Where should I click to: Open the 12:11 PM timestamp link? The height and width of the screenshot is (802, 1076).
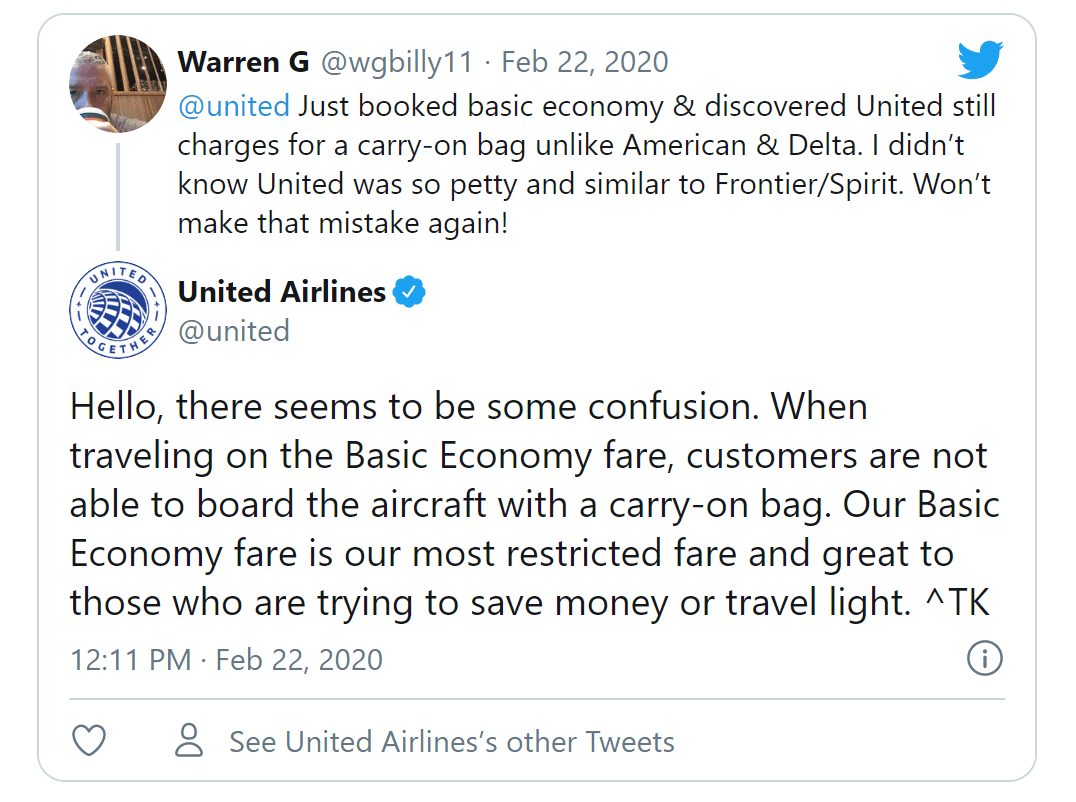[226, 660]
